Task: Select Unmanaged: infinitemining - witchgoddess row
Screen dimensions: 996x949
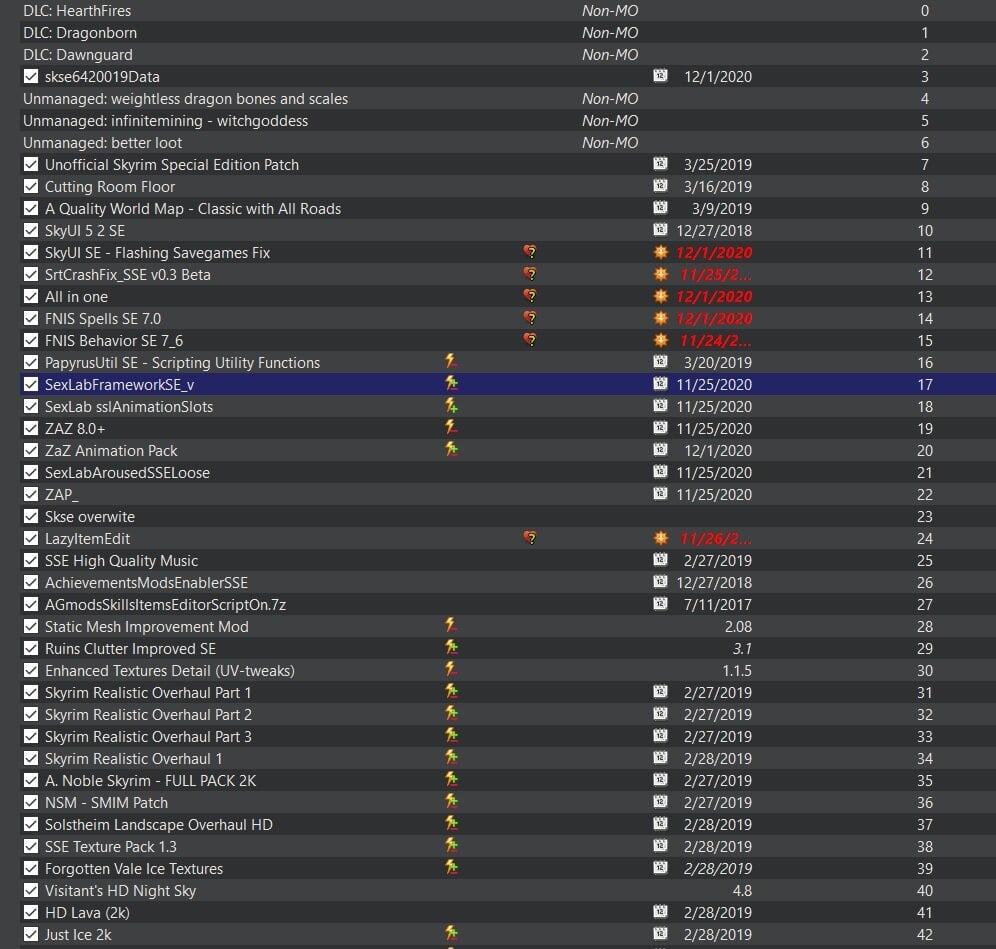Action: (x=508, y=121)
